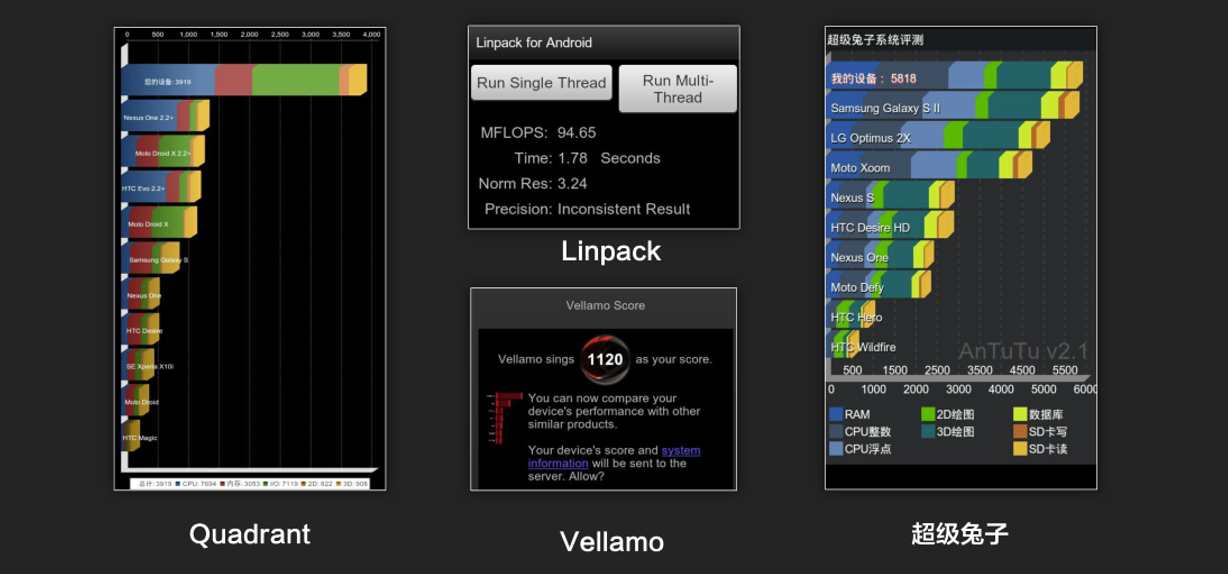This screenshot has width=1228, height=574.
Task: Click the Time: 1.78 Seconds result
Action: [587, 158]
